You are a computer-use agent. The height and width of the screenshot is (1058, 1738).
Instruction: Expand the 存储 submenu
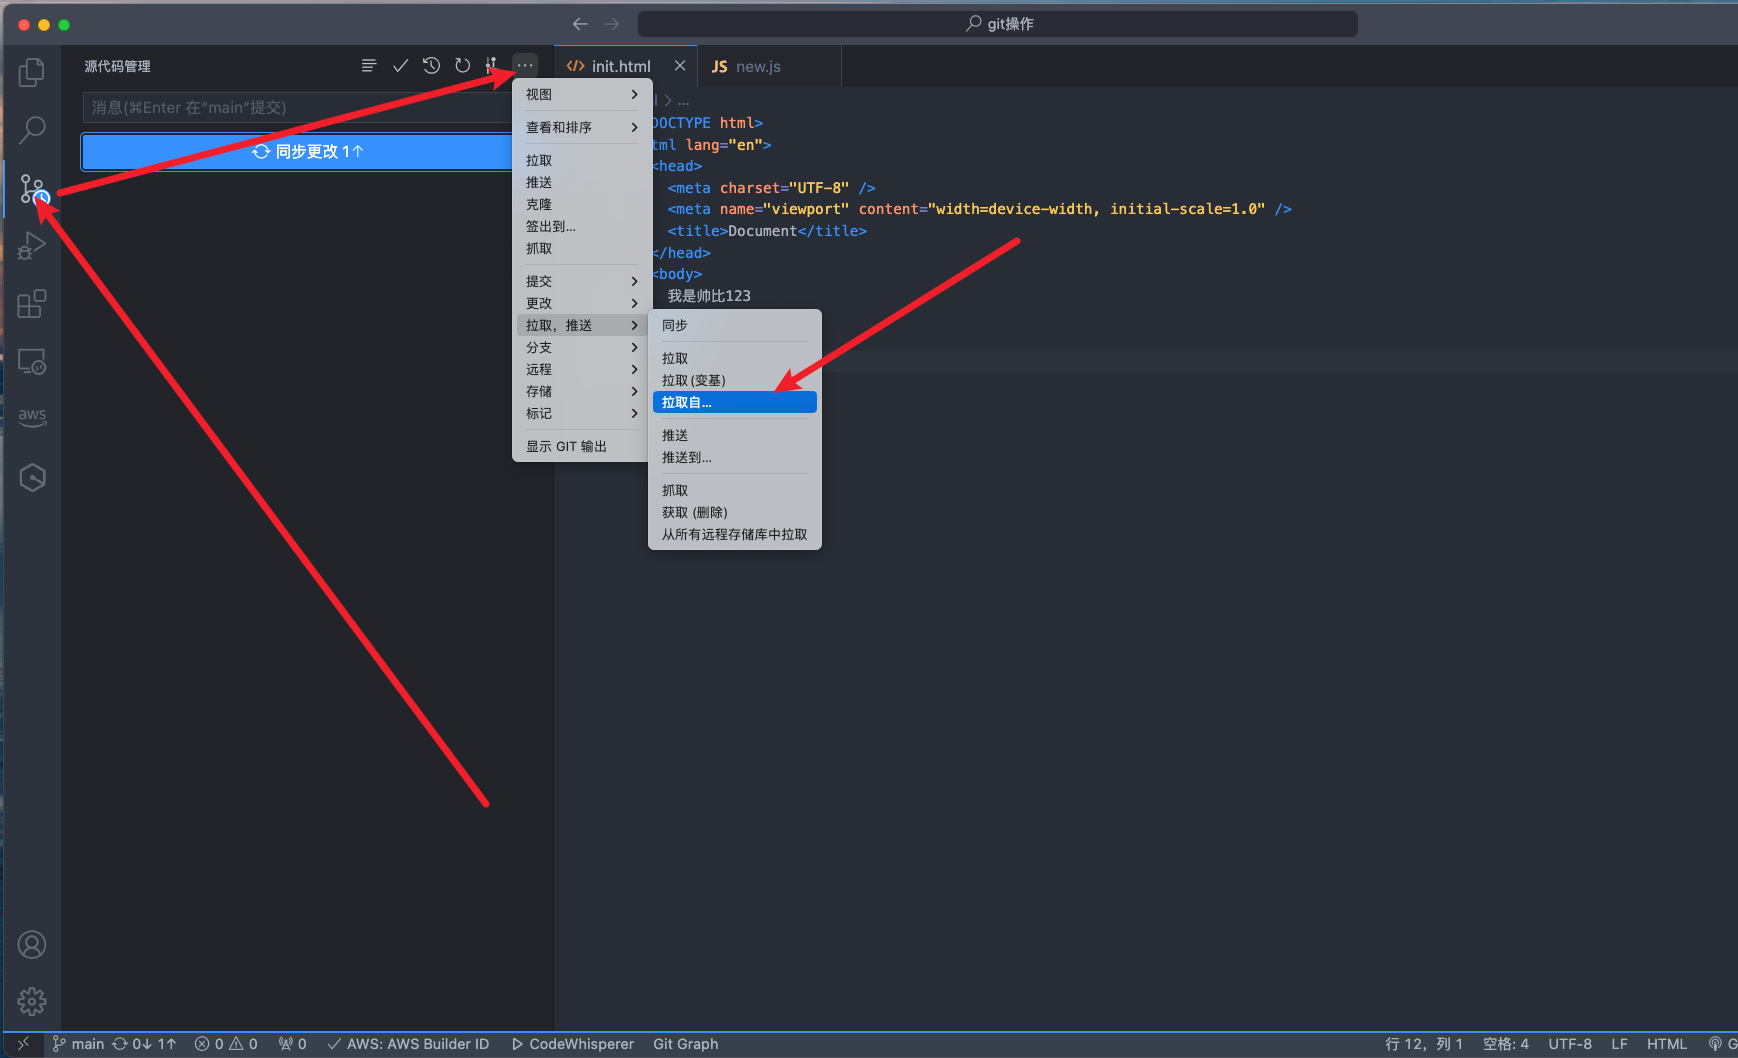(582, 391)
